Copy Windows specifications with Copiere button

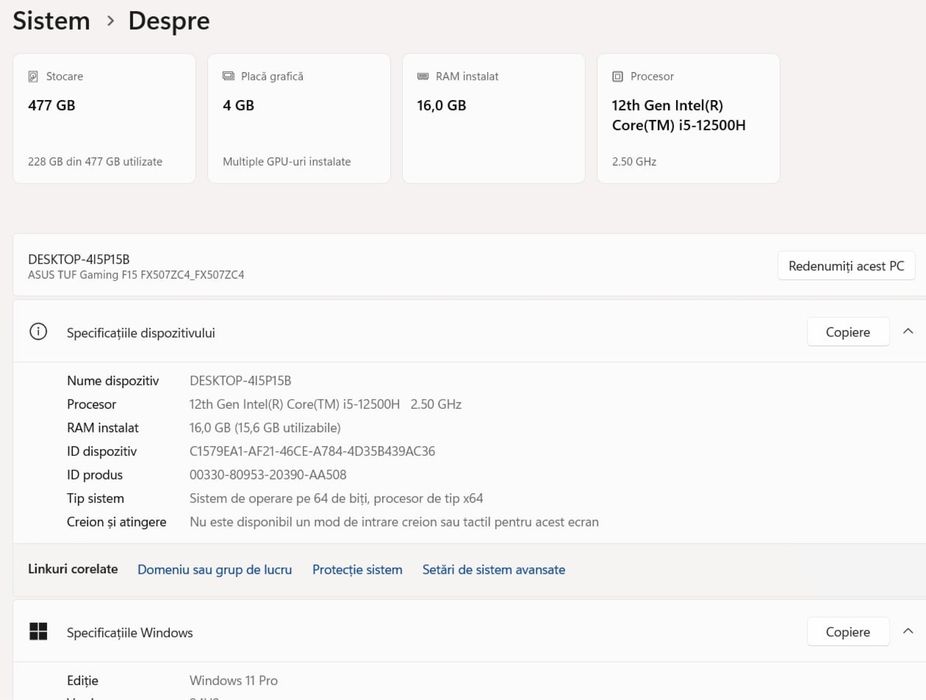pos(848,632)
